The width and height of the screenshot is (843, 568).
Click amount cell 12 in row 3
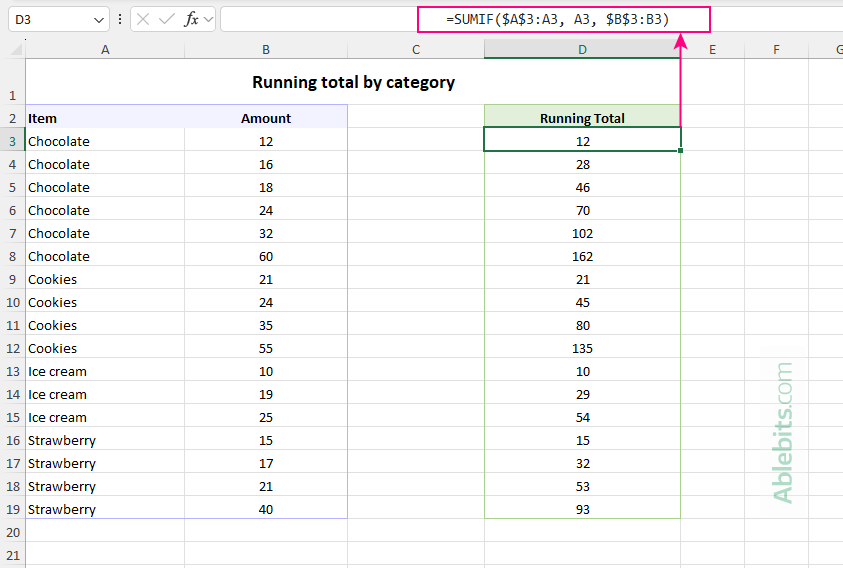(x=266, y=141)
